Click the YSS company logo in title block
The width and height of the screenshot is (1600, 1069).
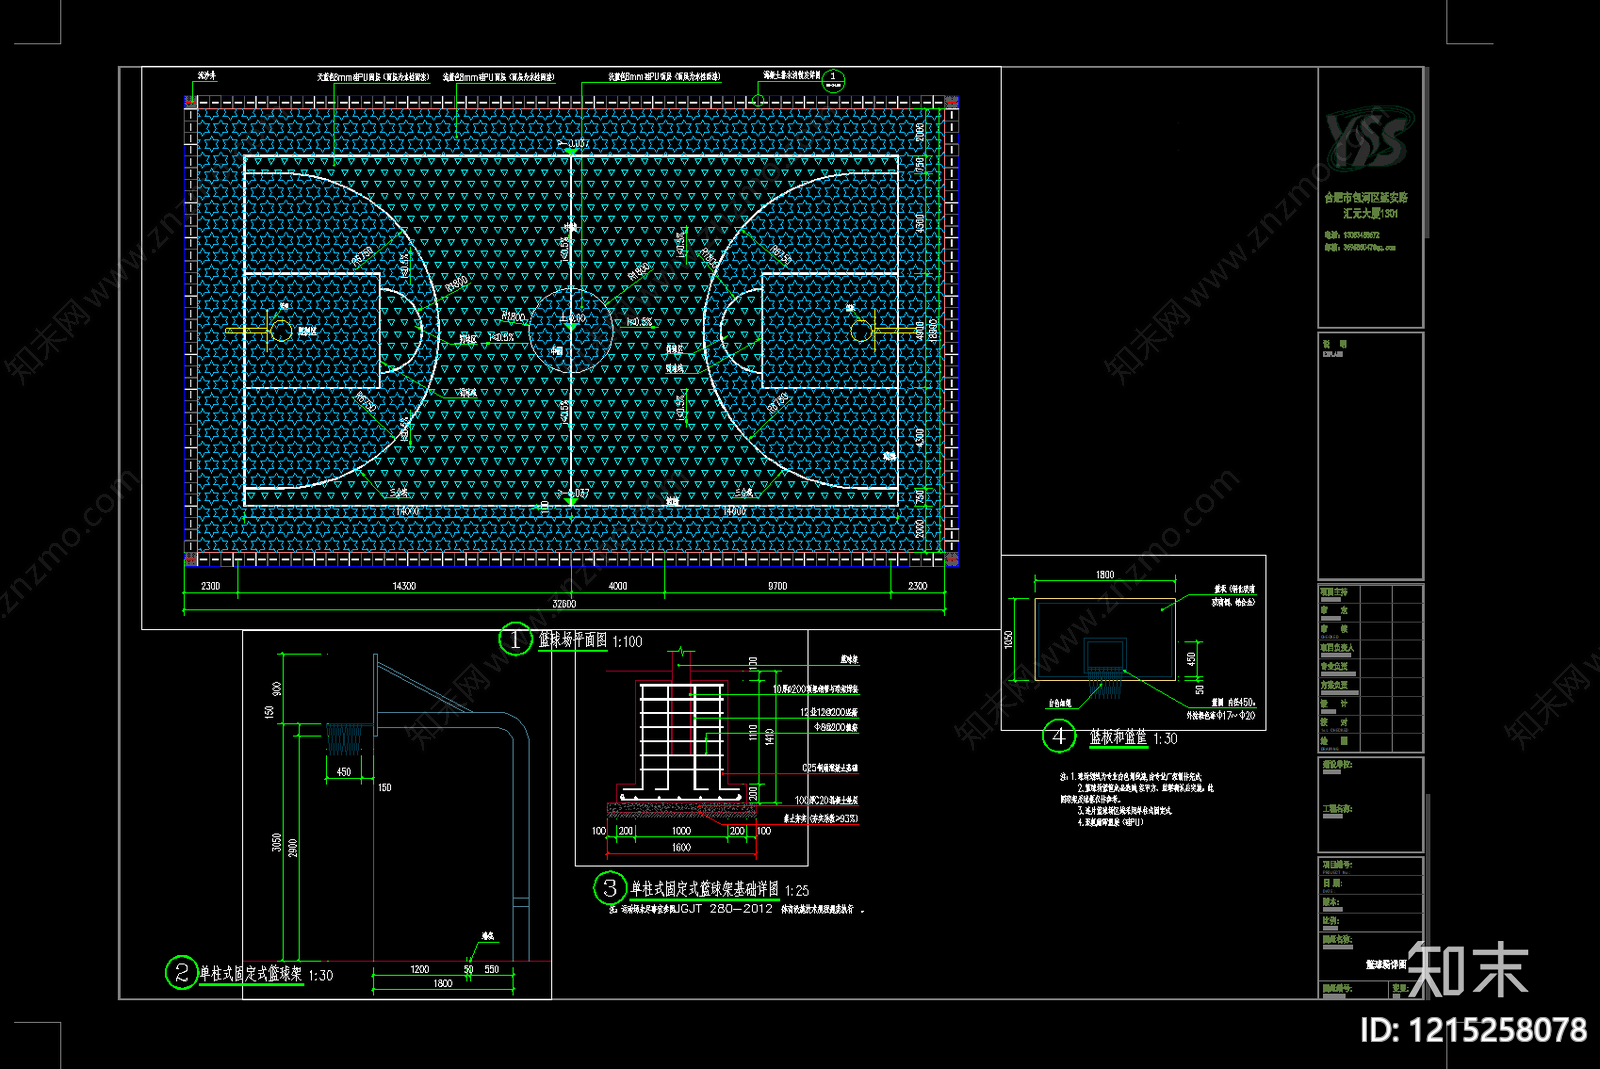pos(1370,137)
